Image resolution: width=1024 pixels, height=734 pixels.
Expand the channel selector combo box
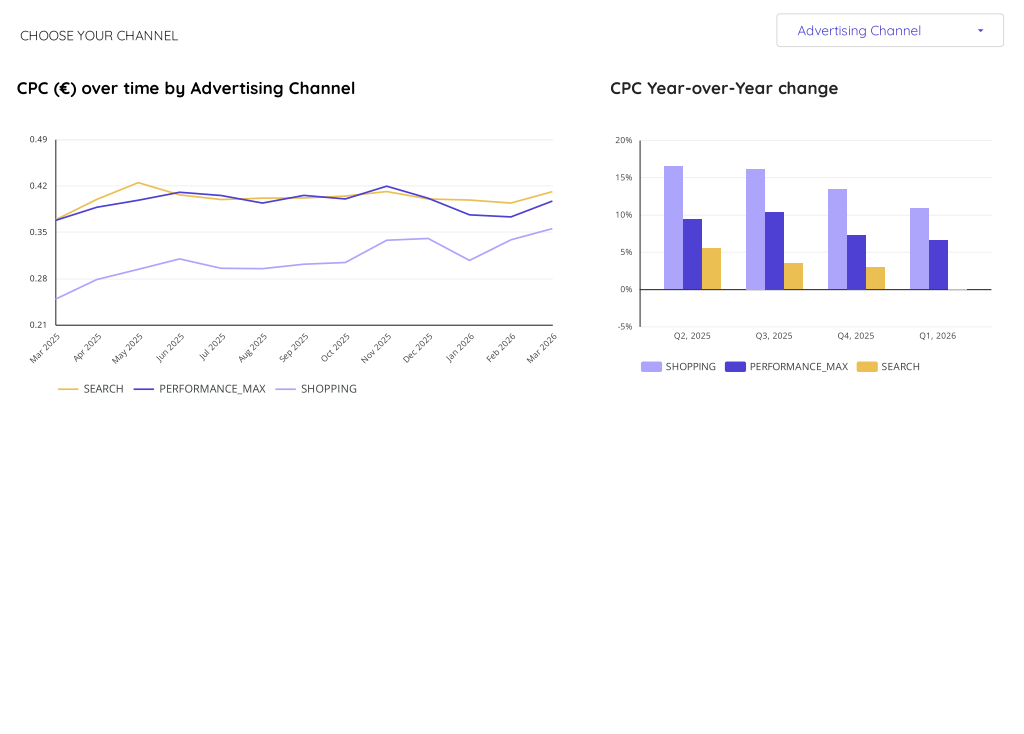point(889,30)
